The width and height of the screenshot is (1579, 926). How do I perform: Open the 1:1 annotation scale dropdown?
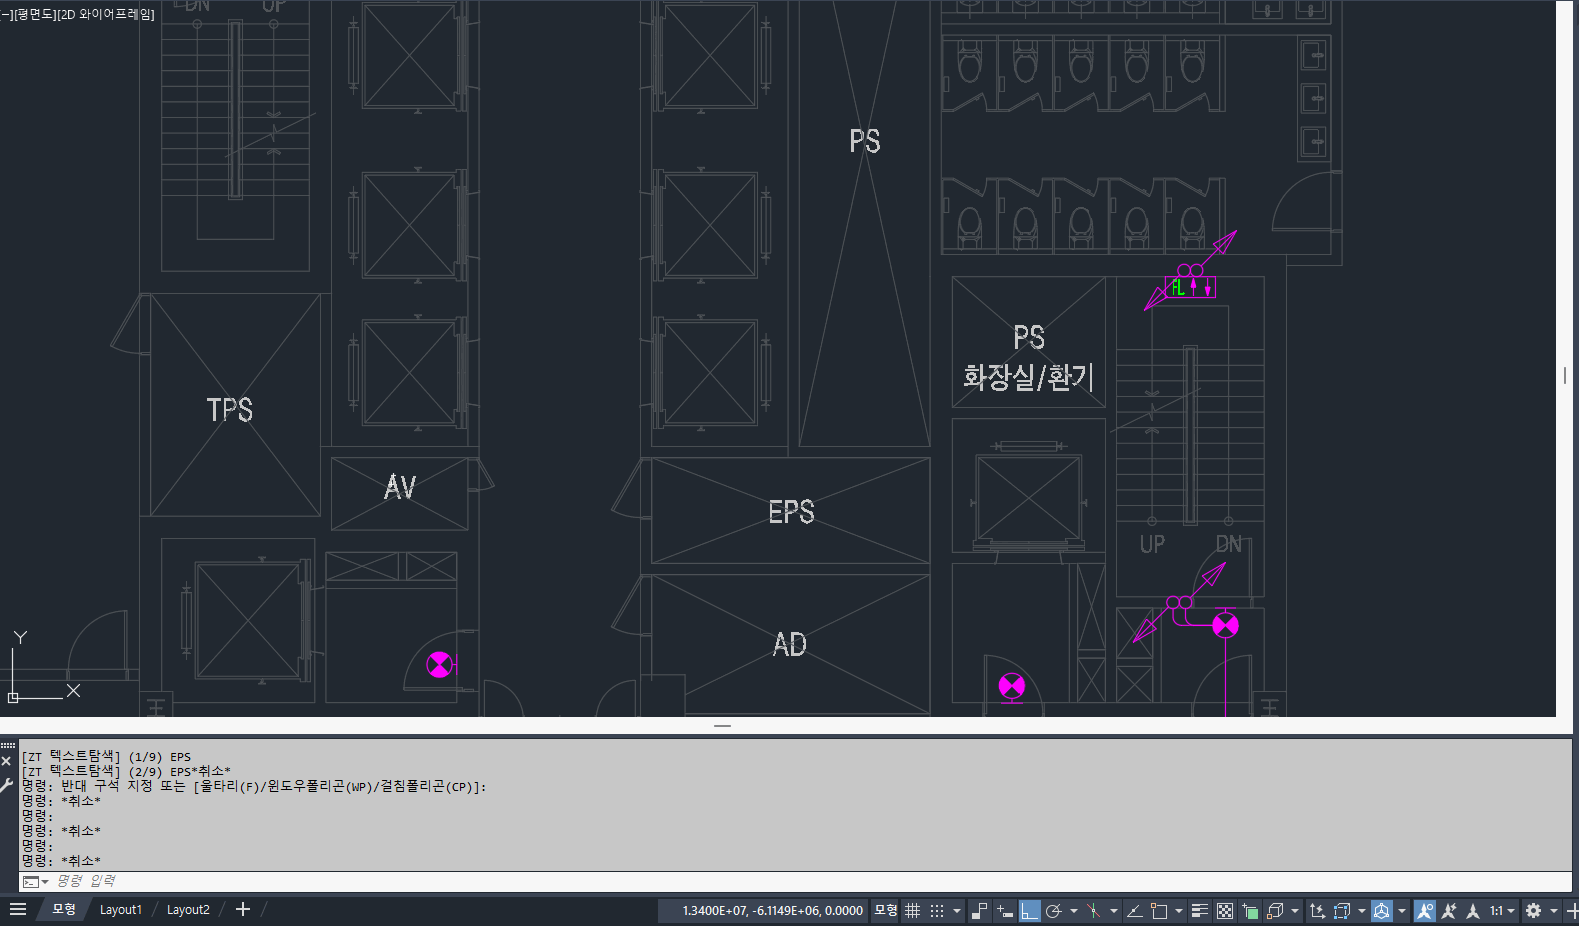pos(1502,911)
